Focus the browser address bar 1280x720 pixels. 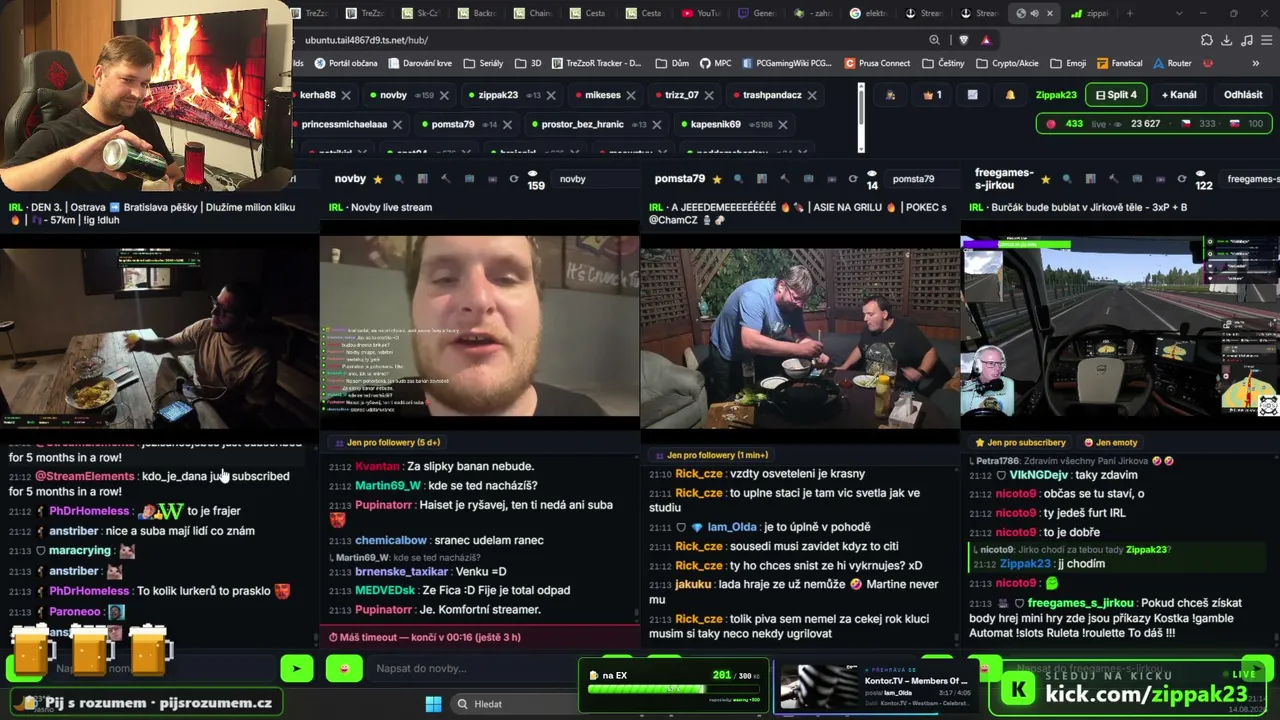610,40
